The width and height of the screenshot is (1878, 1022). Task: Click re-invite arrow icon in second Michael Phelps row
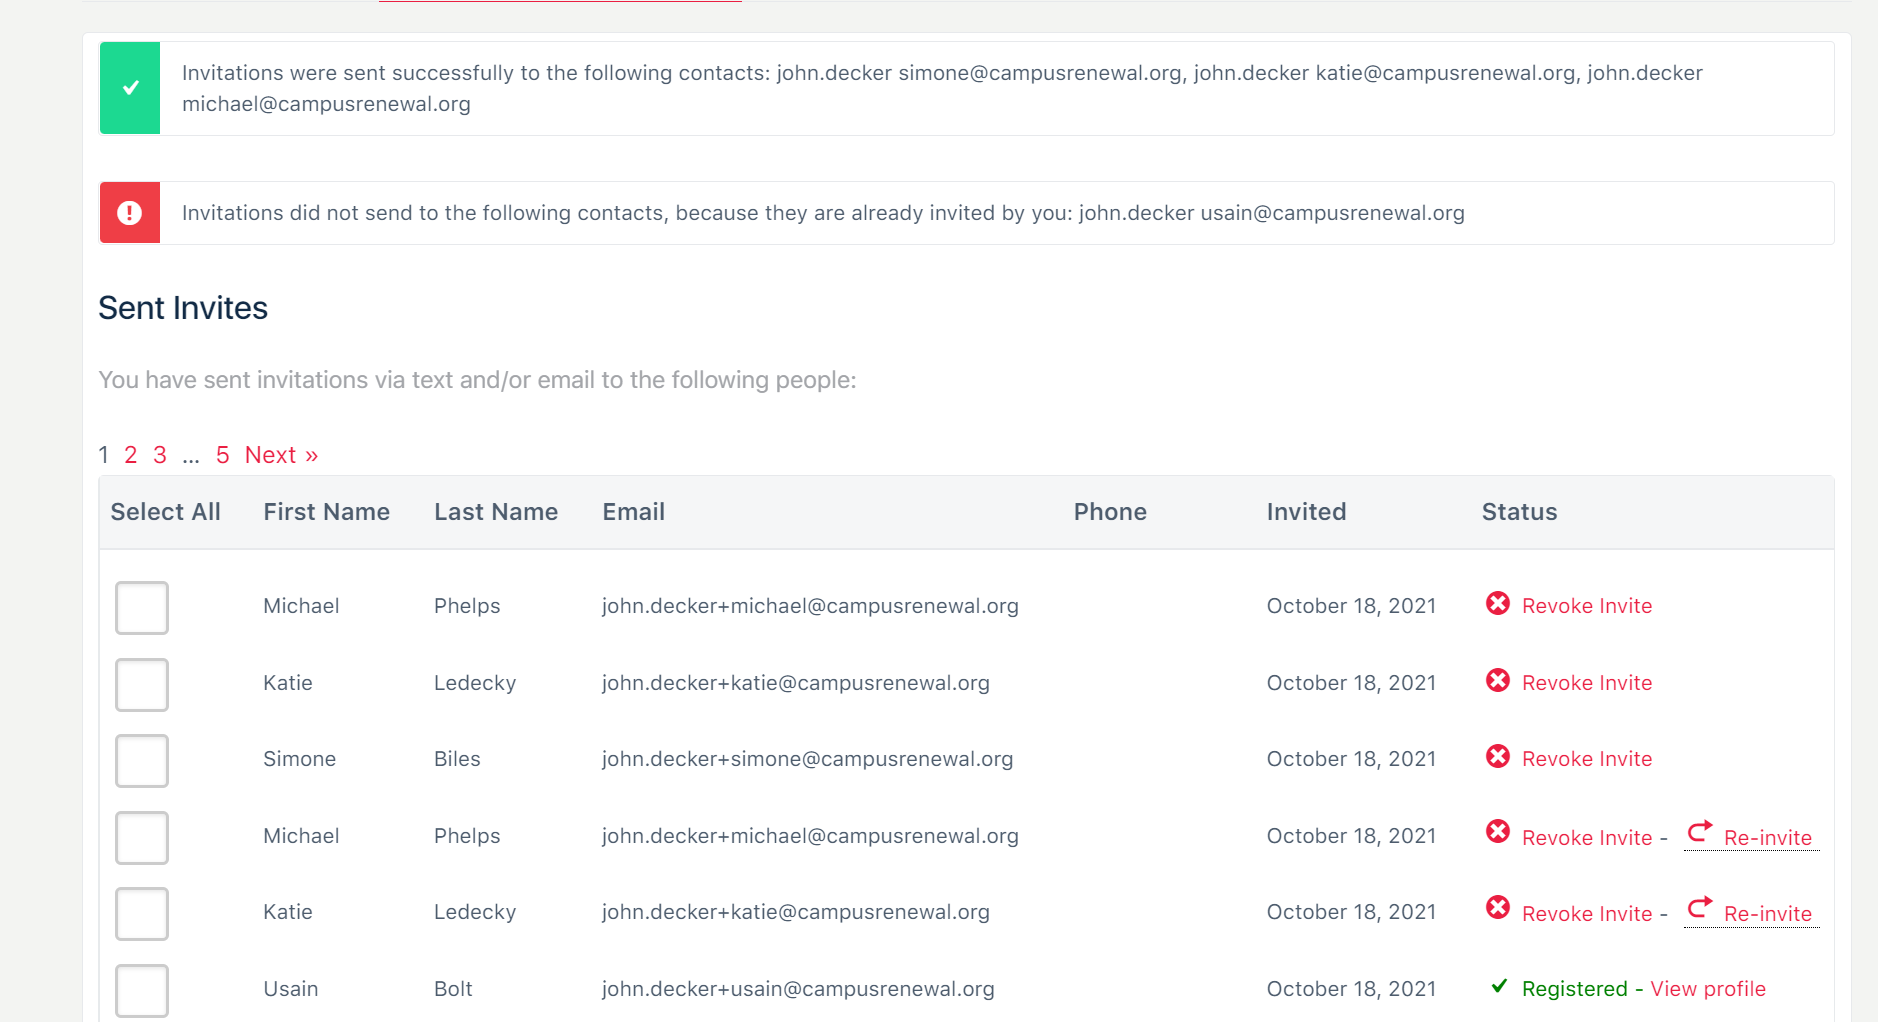[1700, 831]
